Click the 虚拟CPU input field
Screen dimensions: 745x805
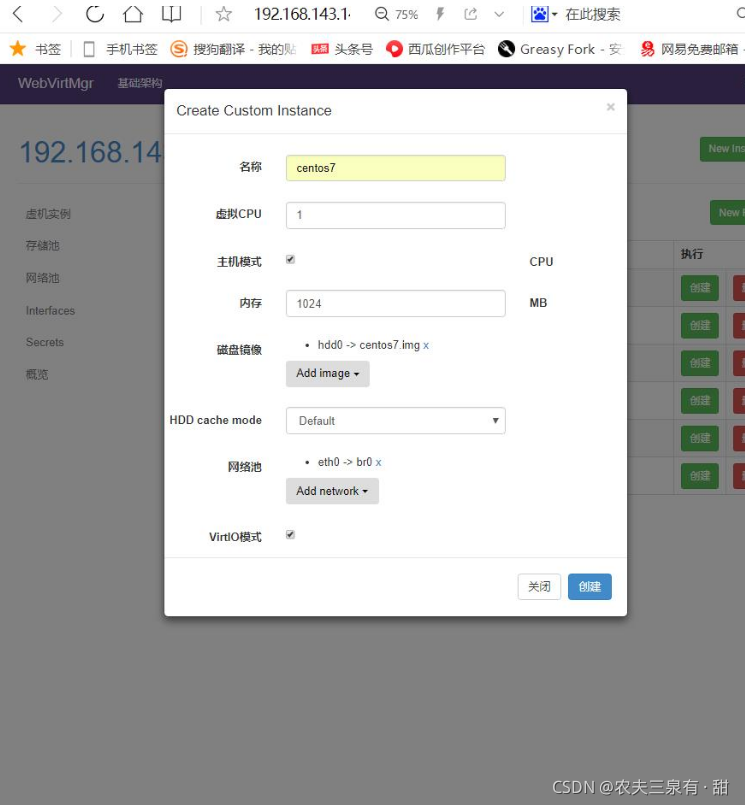pos(395,215)
